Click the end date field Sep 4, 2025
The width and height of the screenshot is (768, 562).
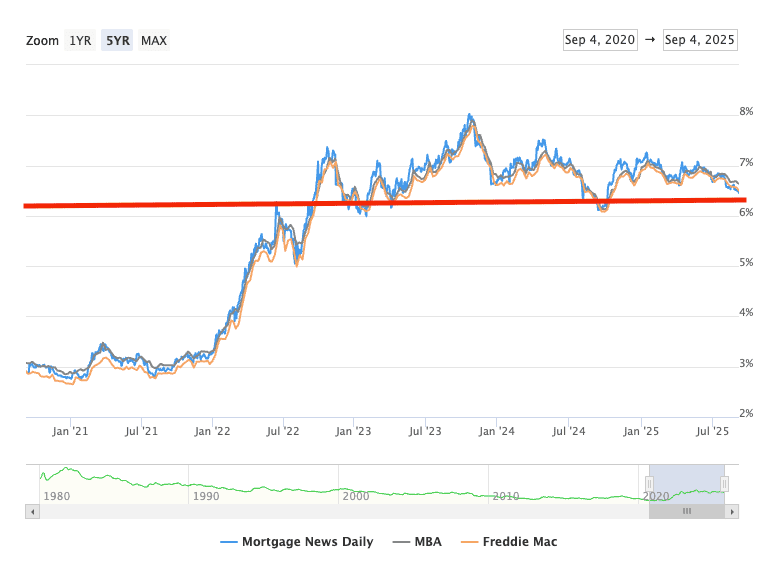click(x=700, y=40)
